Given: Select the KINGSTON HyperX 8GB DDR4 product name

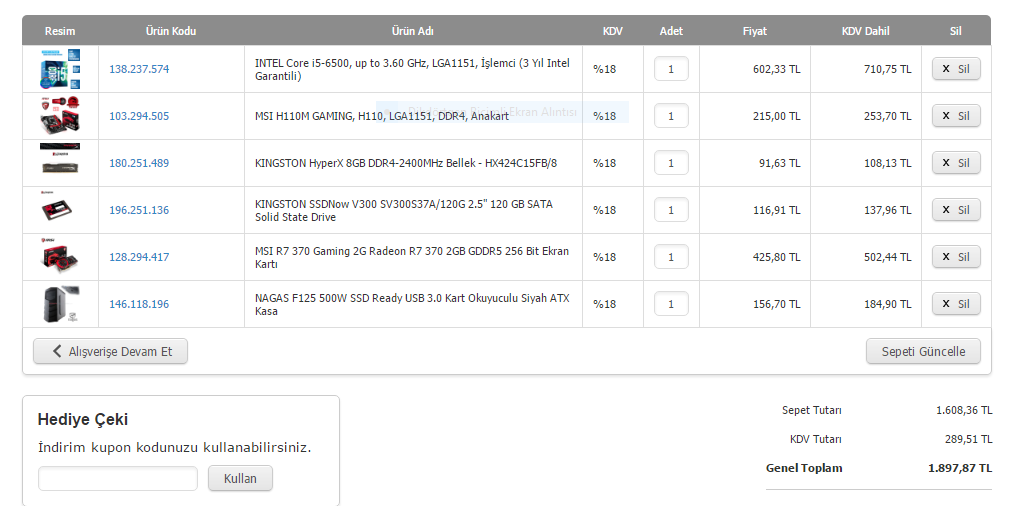Looking at the screenshot, I should (406, 163).
